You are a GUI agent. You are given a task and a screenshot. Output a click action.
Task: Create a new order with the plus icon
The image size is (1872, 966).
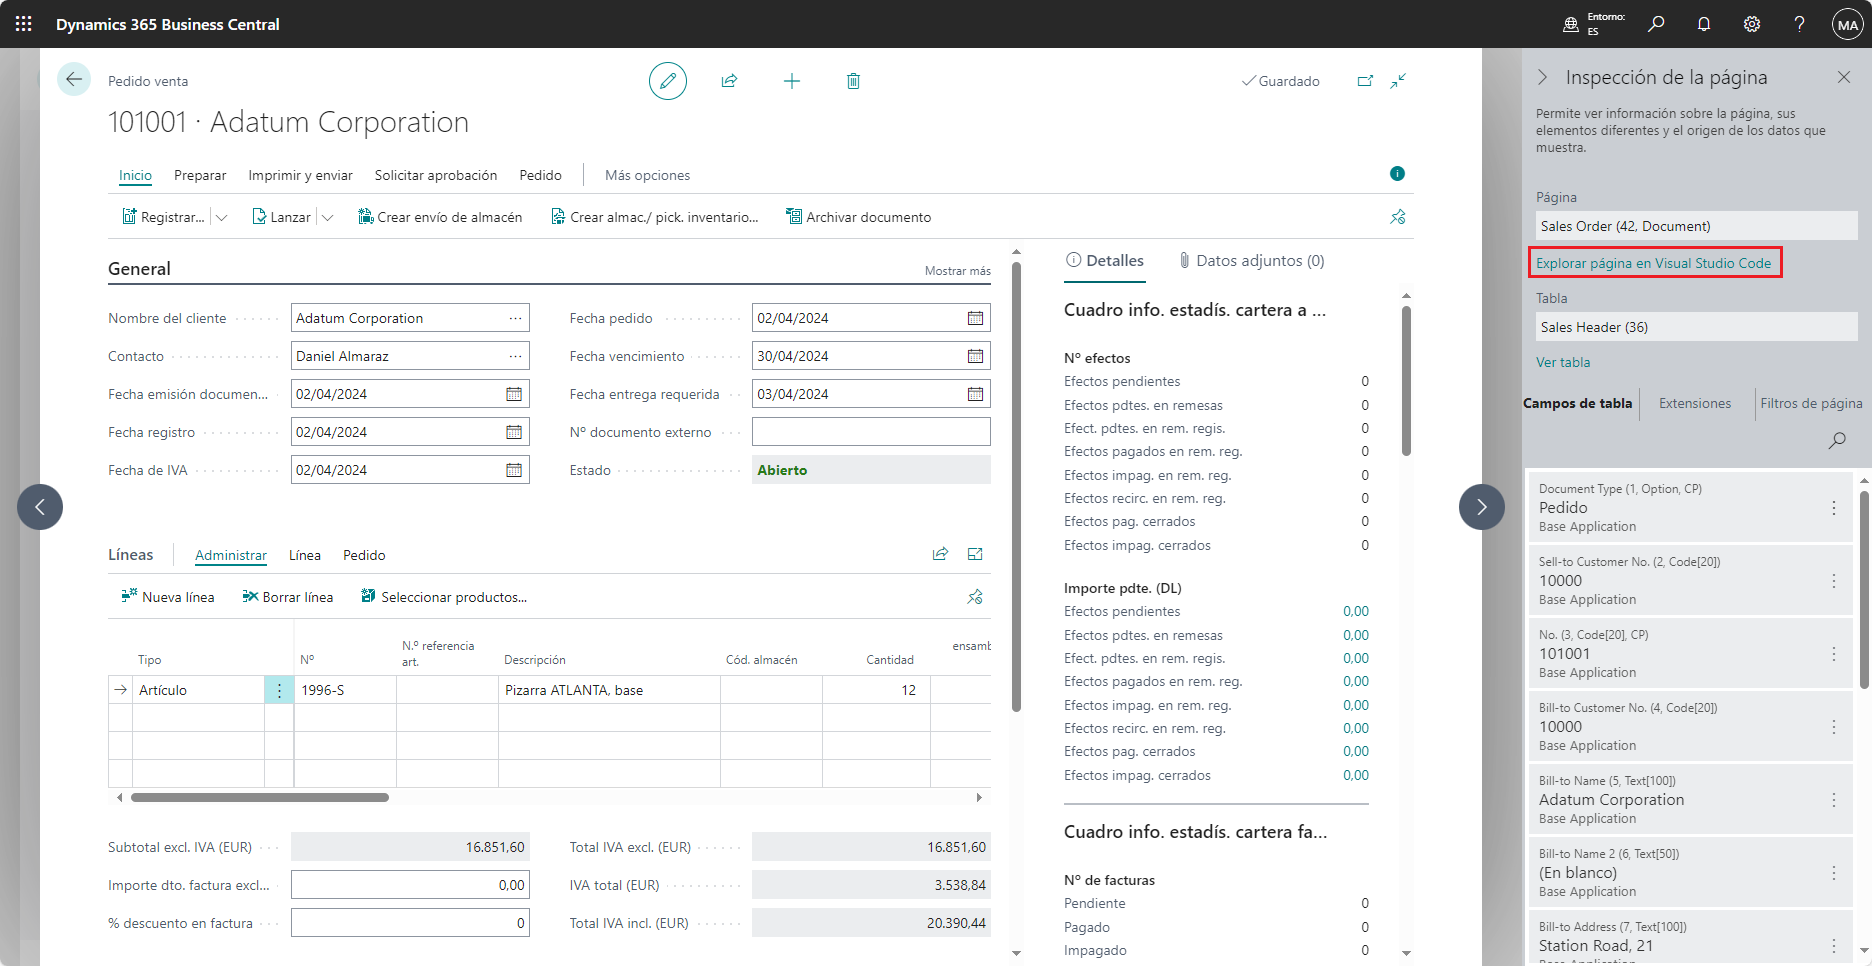[x=792, y=81]
